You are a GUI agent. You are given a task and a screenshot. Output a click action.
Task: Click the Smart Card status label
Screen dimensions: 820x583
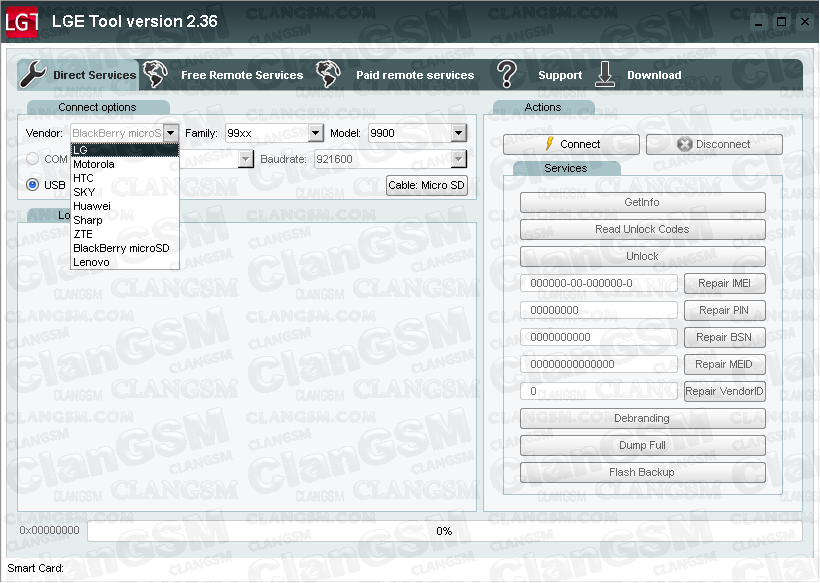36,568
